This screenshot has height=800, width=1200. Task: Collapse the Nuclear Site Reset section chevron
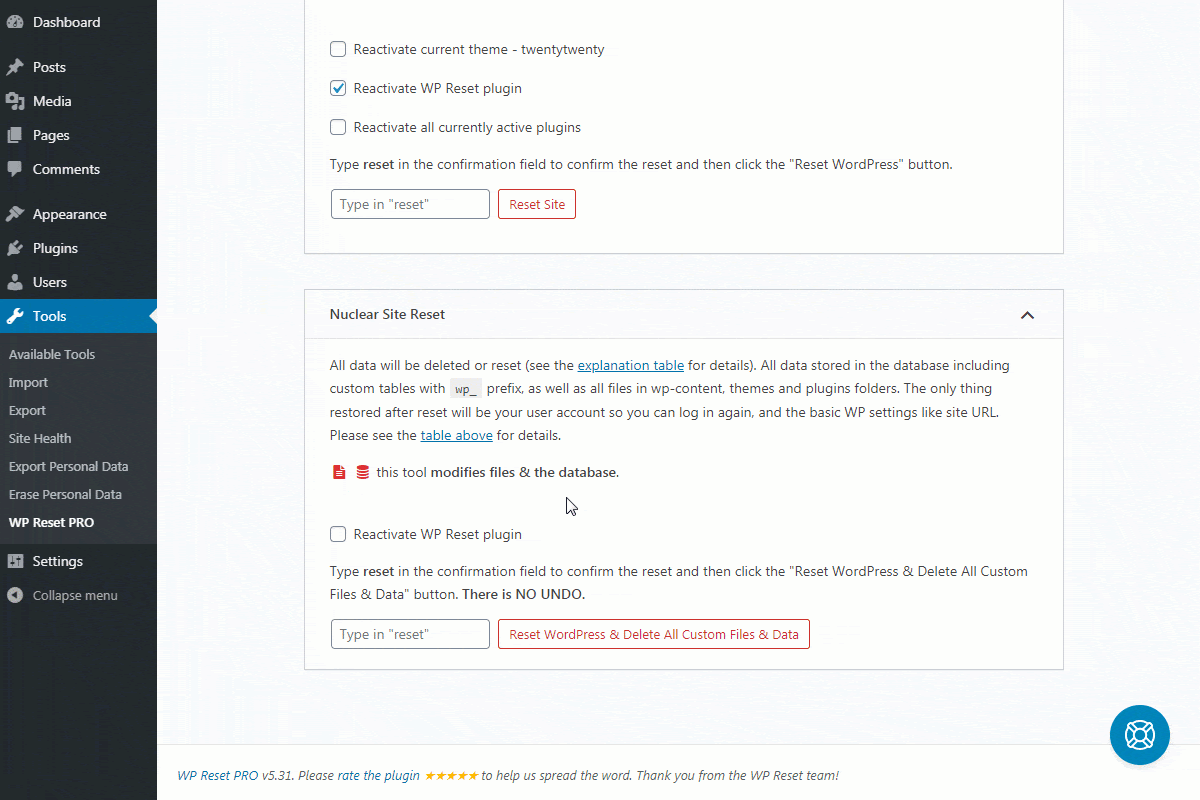pos(1027,315)
